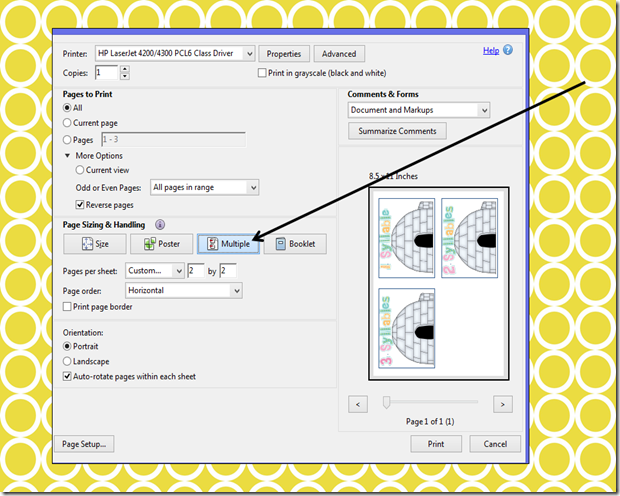Click the 2 Syllables preview thumbnail

click(x=469, y=238)
